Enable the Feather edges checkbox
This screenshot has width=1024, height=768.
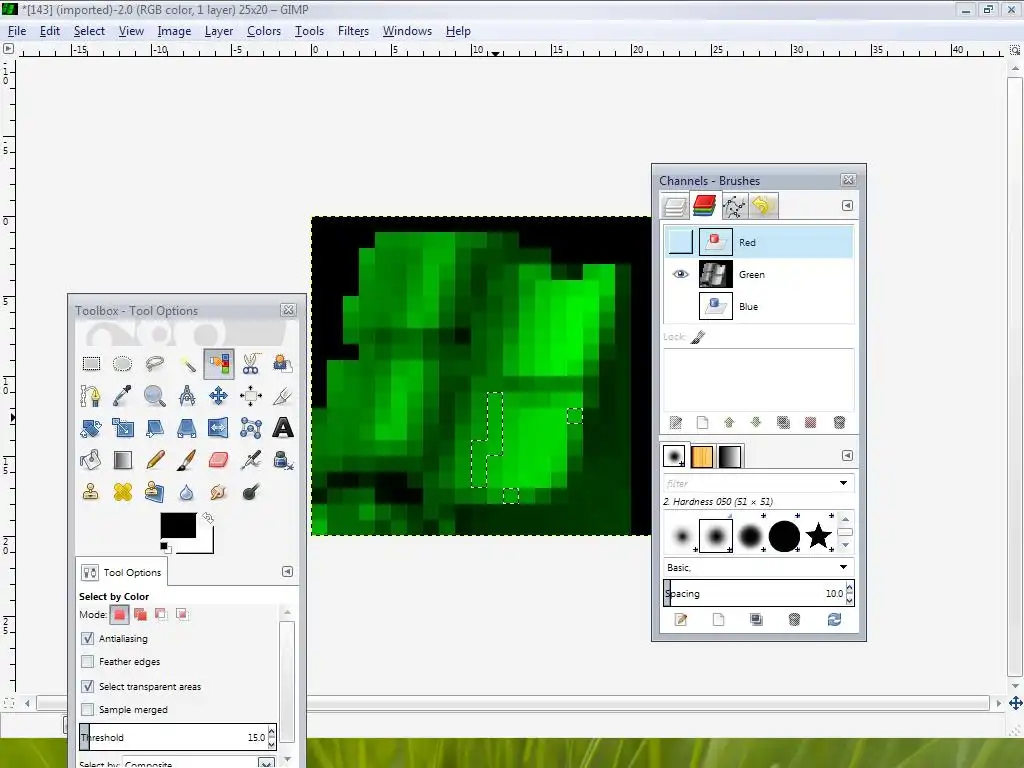coord(88,662)
